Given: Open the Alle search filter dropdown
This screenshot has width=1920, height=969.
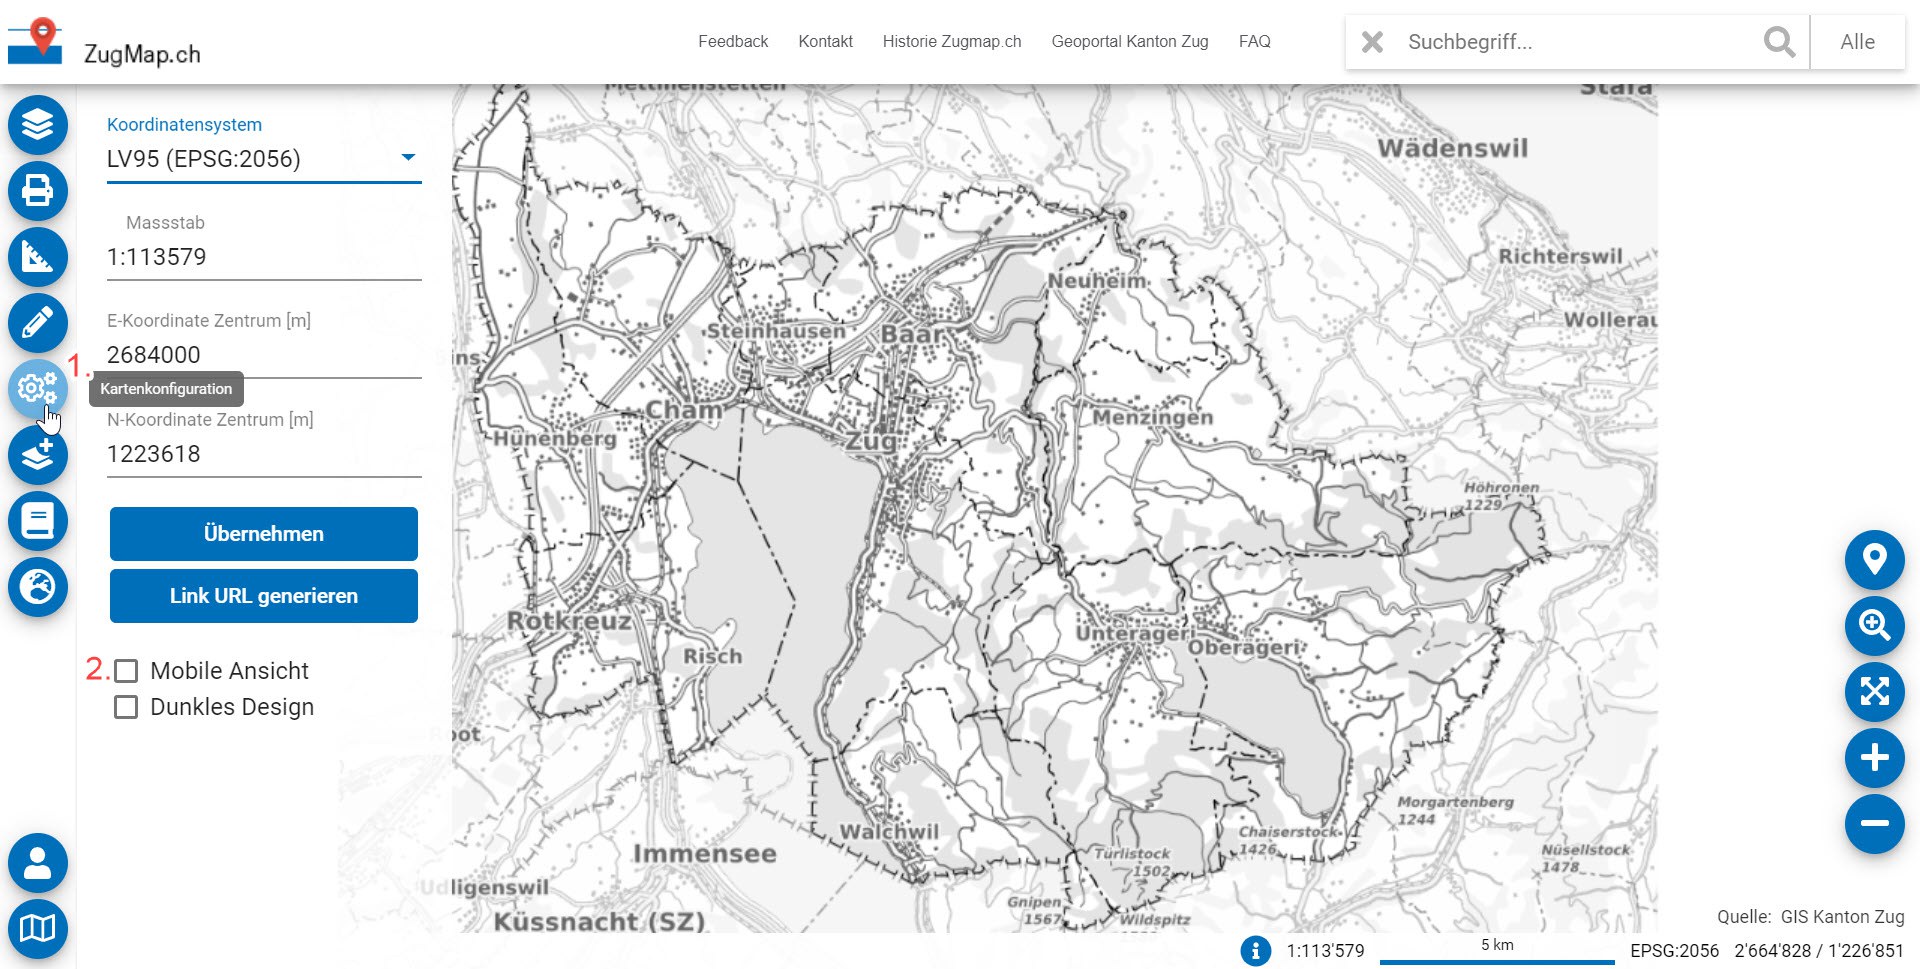Looking at the screenshot, I should click(x=1857, y=42).
